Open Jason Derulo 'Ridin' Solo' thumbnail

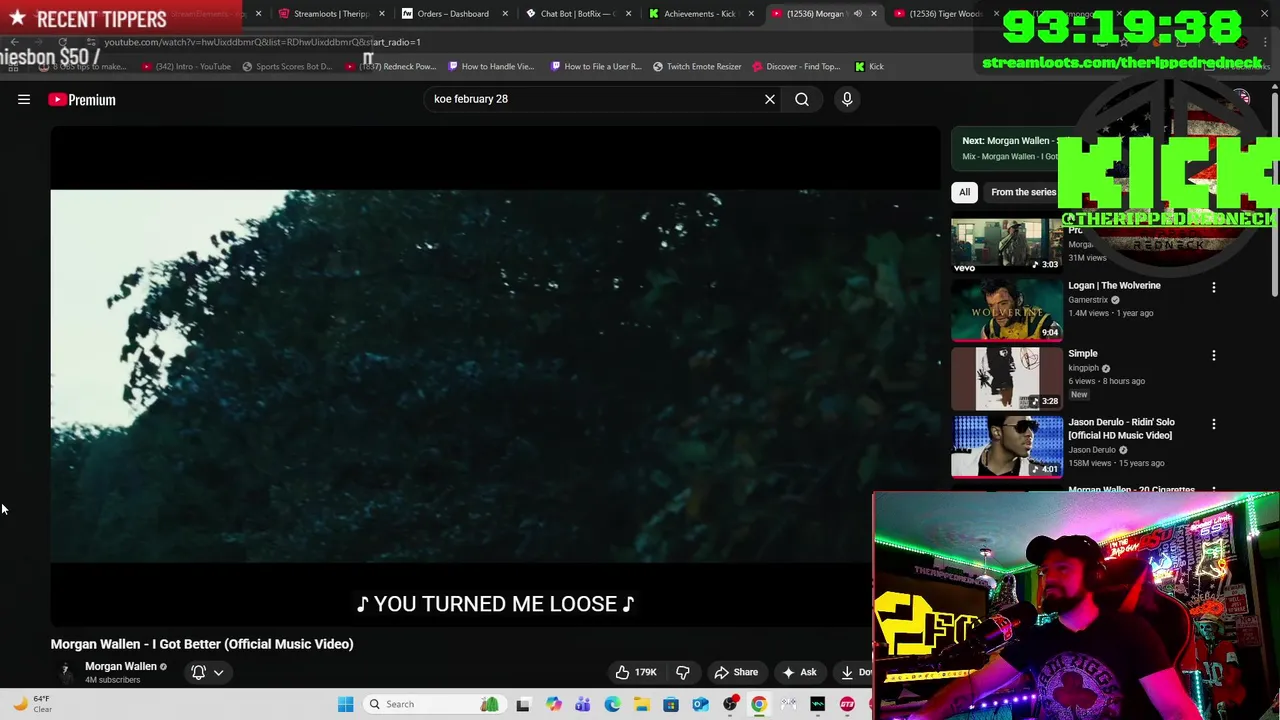pyautogui.click(x=1006, y=446)
